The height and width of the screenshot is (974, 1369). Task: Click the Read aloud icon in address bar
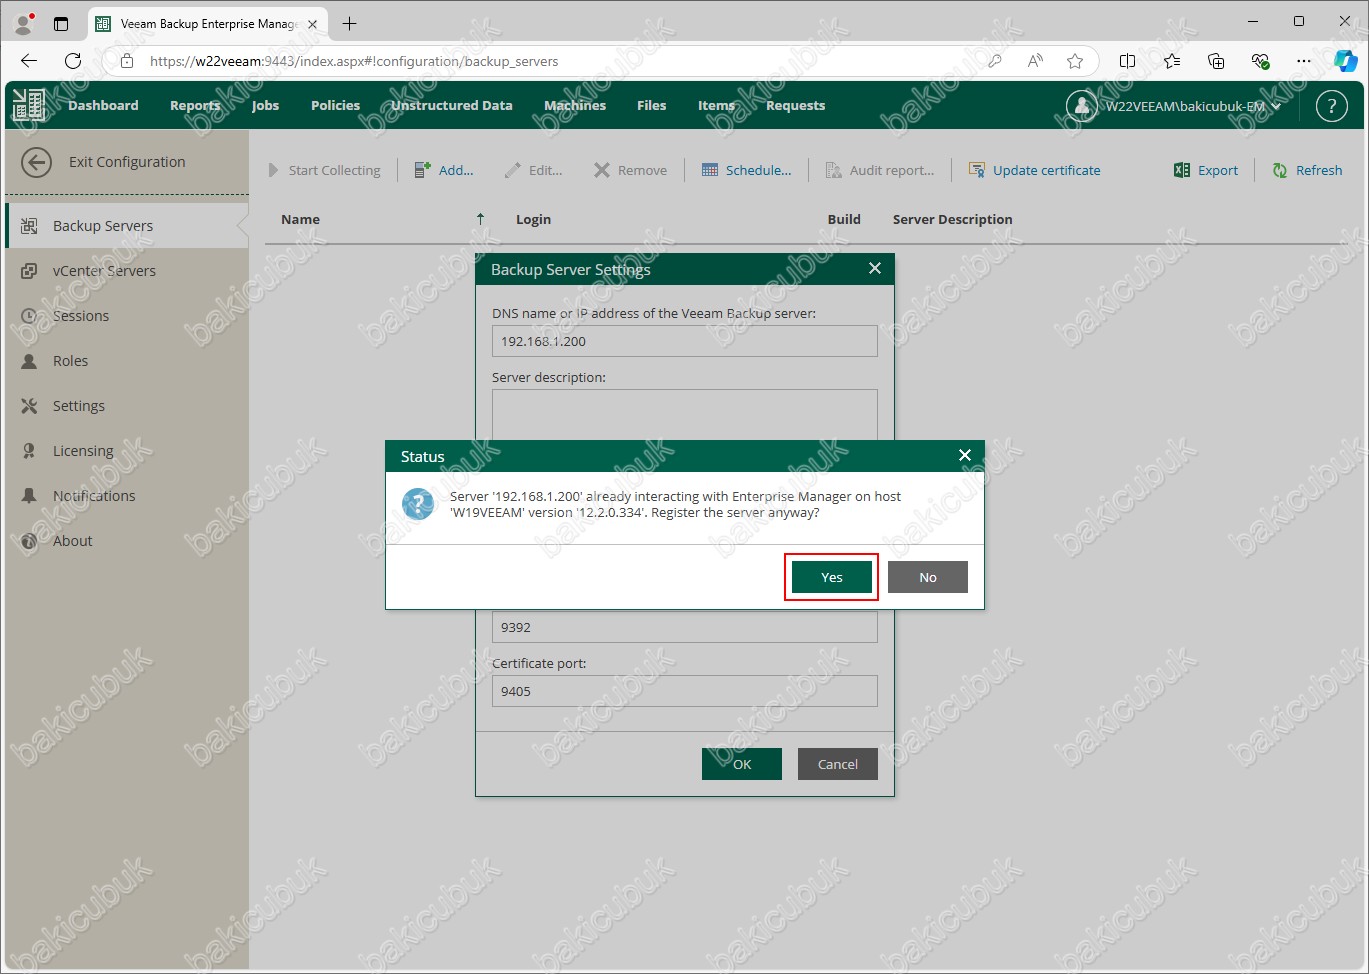tap(1035, 61)
